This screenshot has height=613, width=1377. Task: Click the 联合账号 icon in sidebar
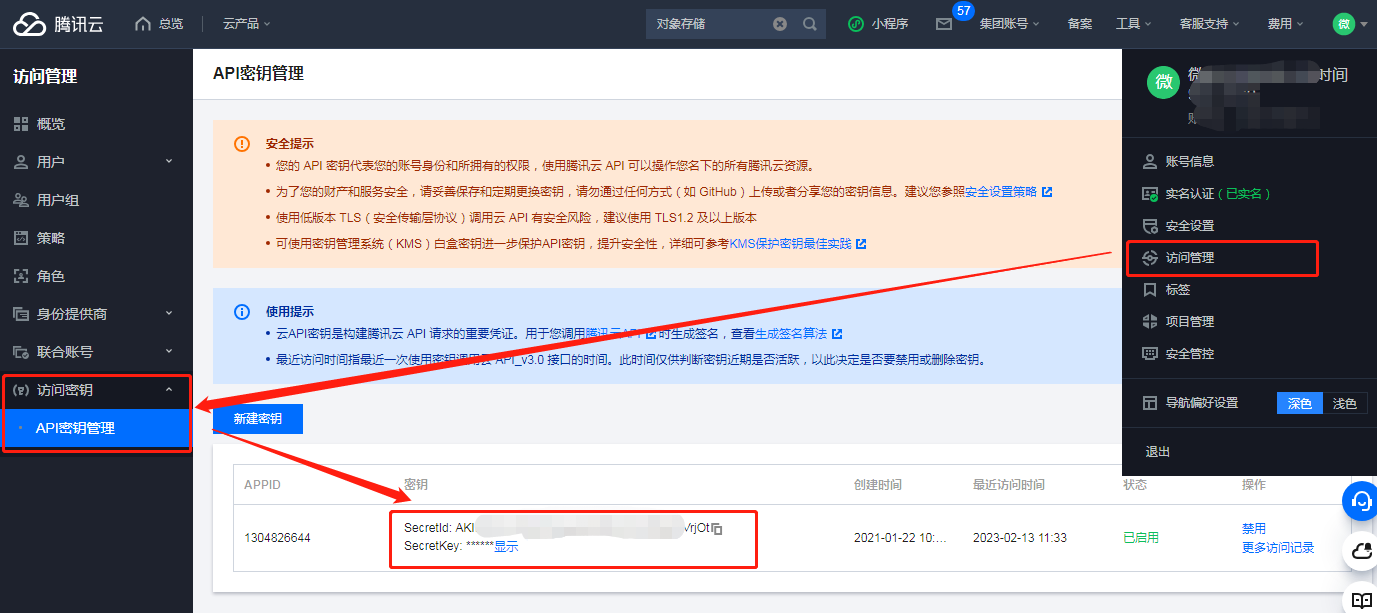20,352
